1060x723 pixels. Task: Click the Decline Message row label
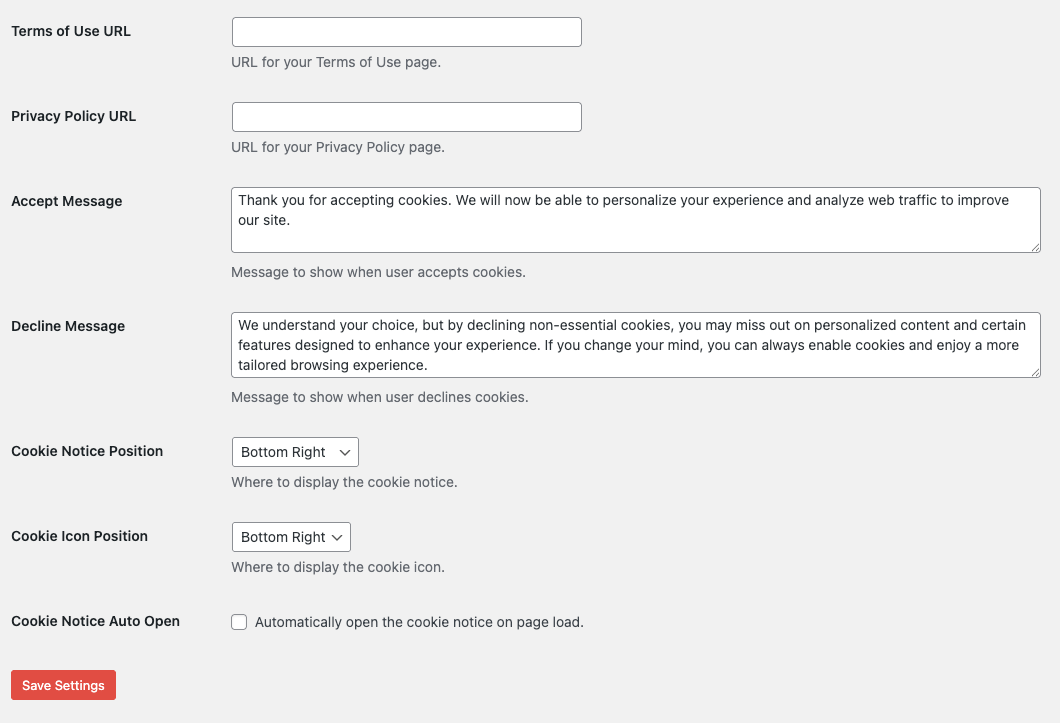coord(68,326)
